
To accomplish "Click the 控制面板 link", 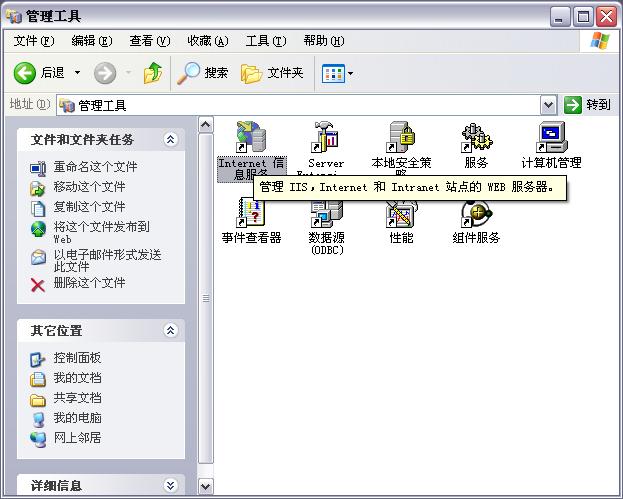I will tap(77, 358).
